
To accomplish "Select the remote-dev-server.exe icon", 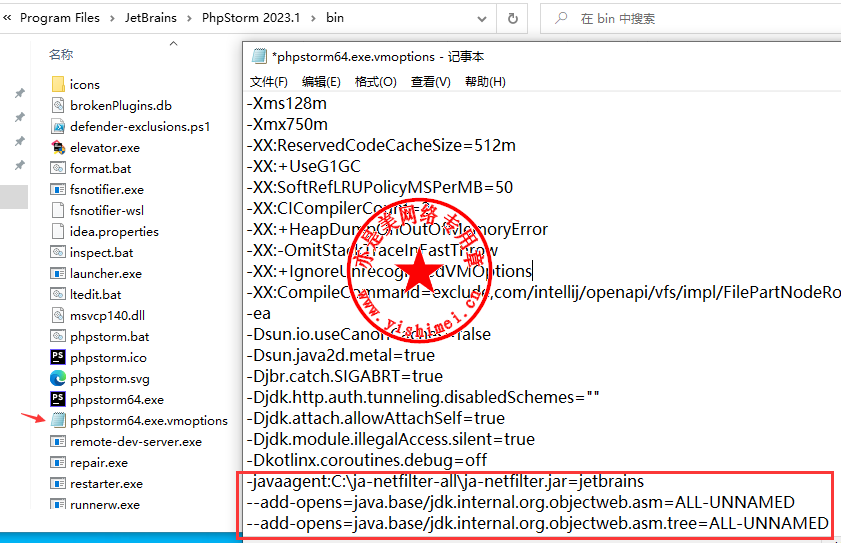I will coord(58,441).
